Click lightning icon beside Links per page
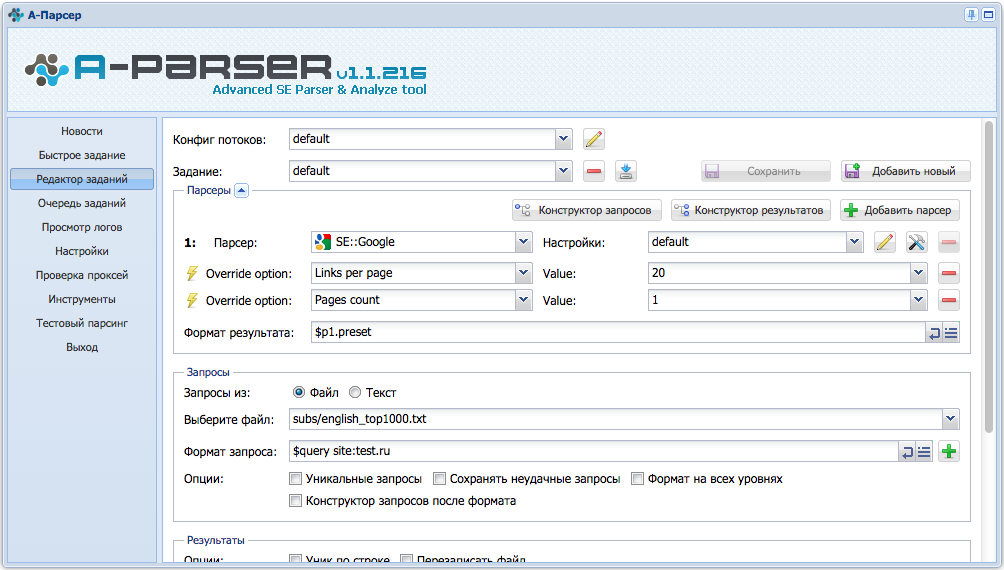Screen dimensions: 1004x570 point(192,273)
